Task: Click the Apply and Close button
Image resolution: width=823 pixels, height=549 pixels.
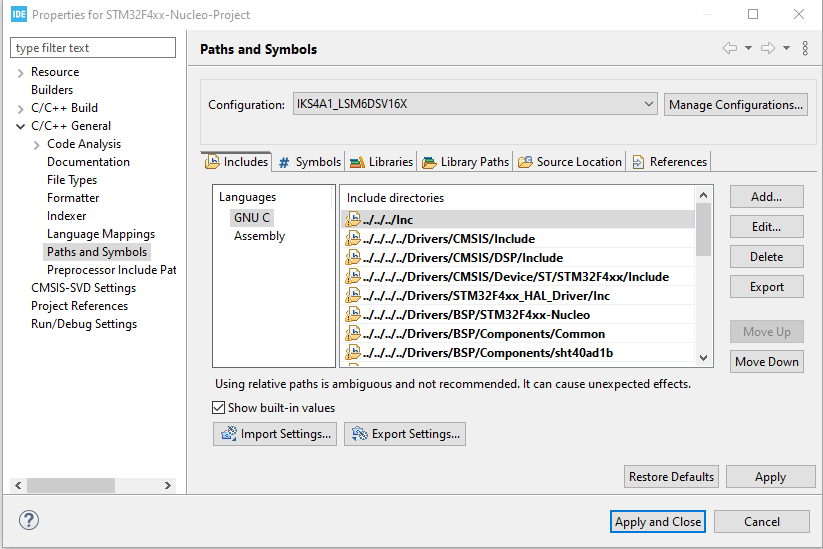Action: (x=658, y=522)
